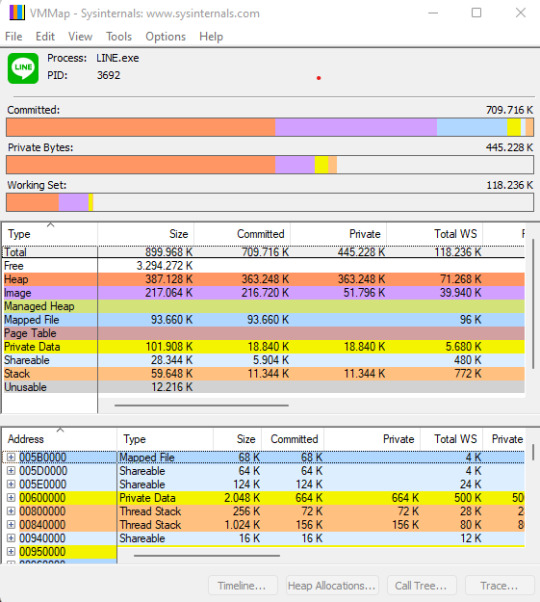540x602 pixels.
Task: Open the Help menu
Action: pyautogui.click(x=211, y=36)
